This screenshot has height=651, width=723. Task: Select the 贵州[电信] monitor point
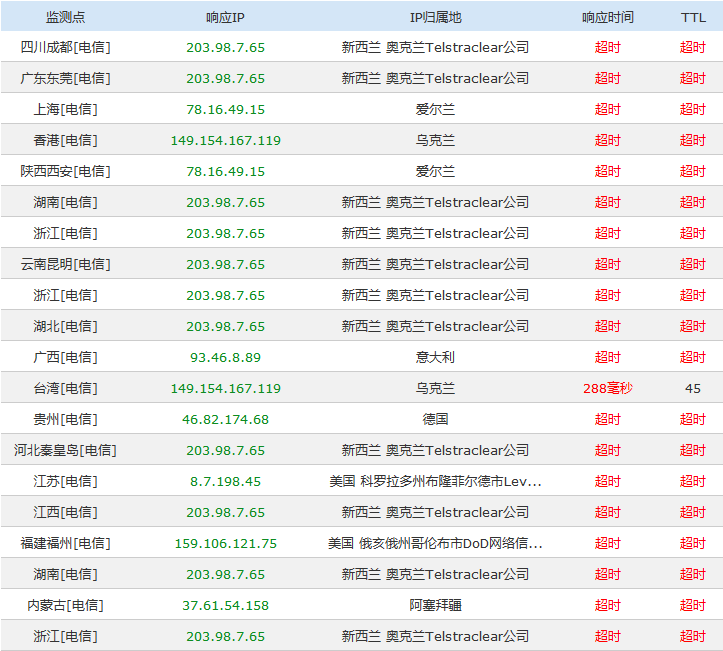click(x=65, y=419)
